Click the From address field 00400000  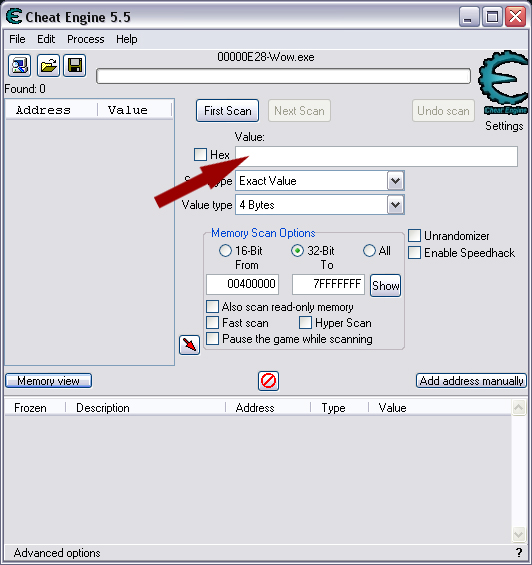point(242,284)
